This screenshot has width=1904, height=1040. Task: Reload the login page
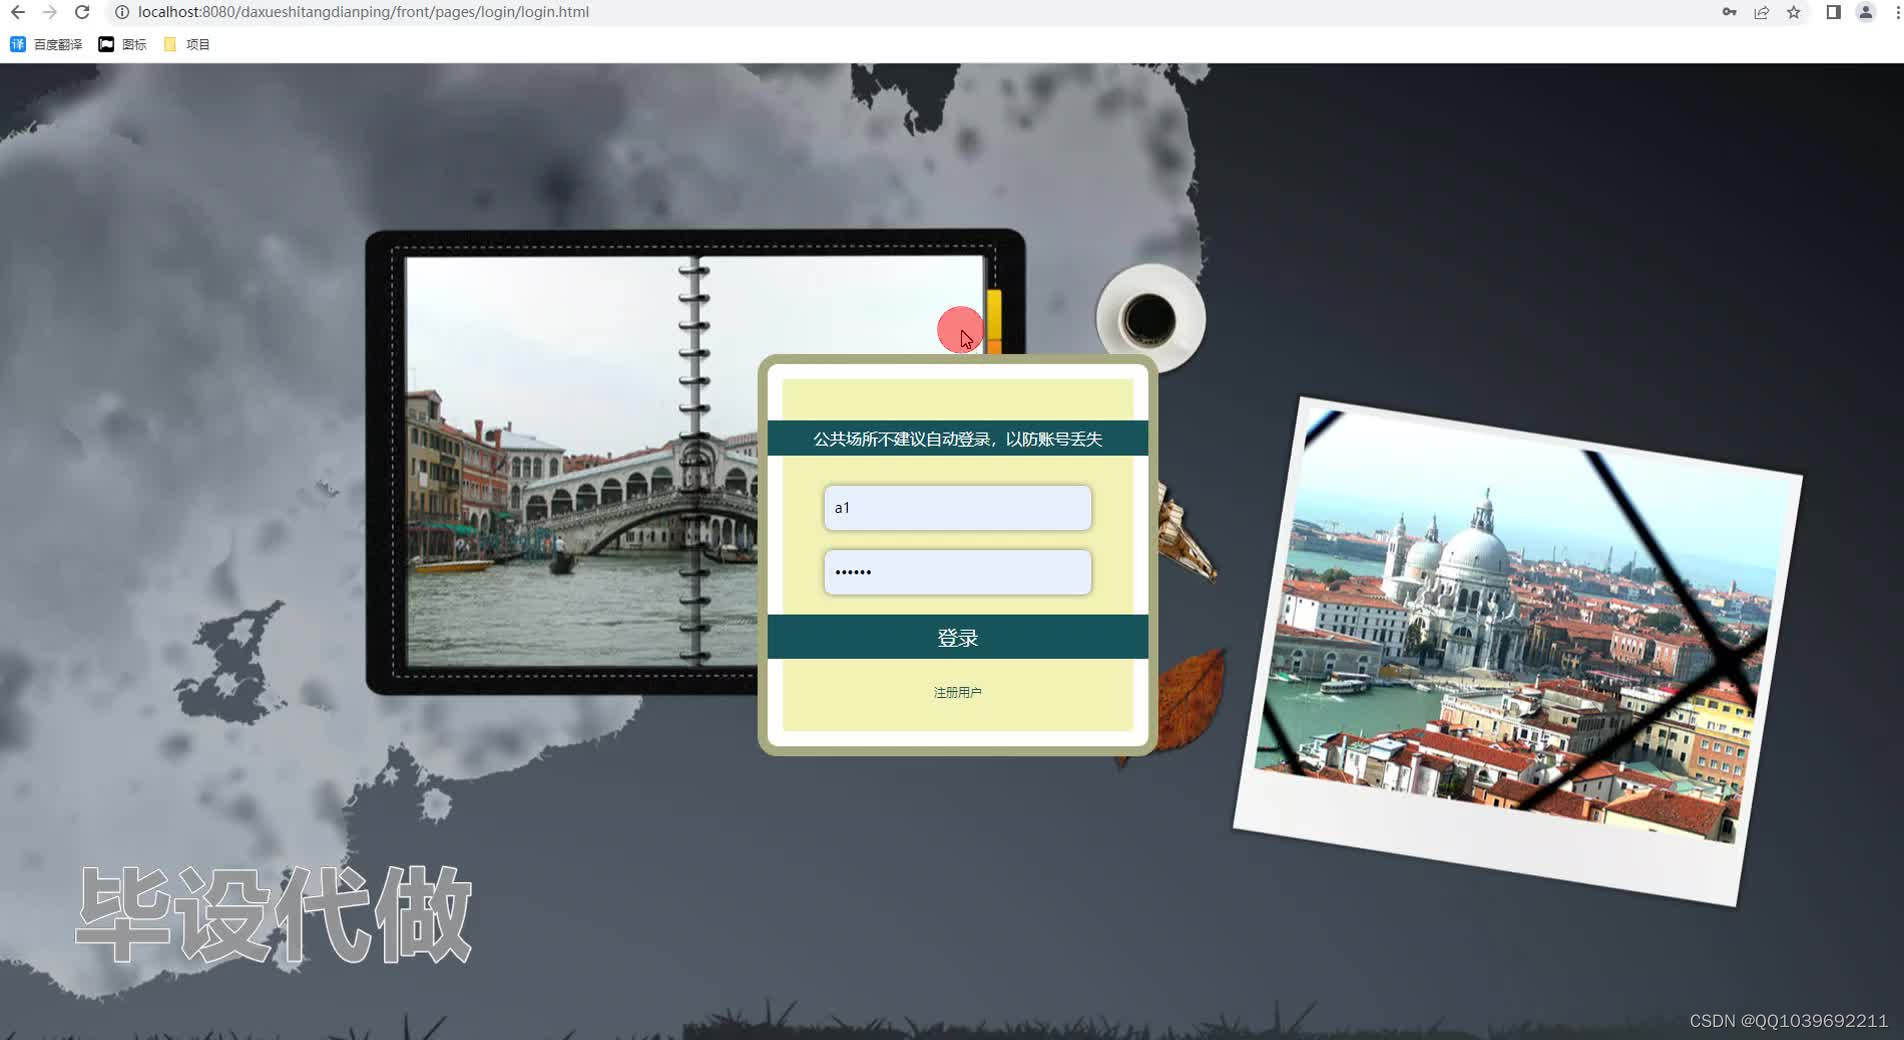(x=82, y=12)
